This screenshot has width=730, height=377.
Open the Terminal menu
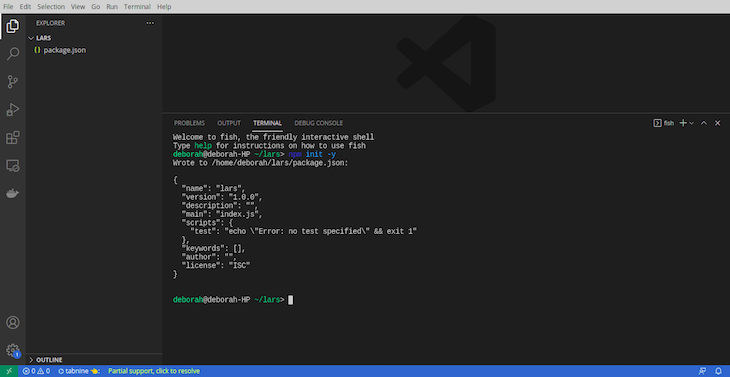coord(137,7)
